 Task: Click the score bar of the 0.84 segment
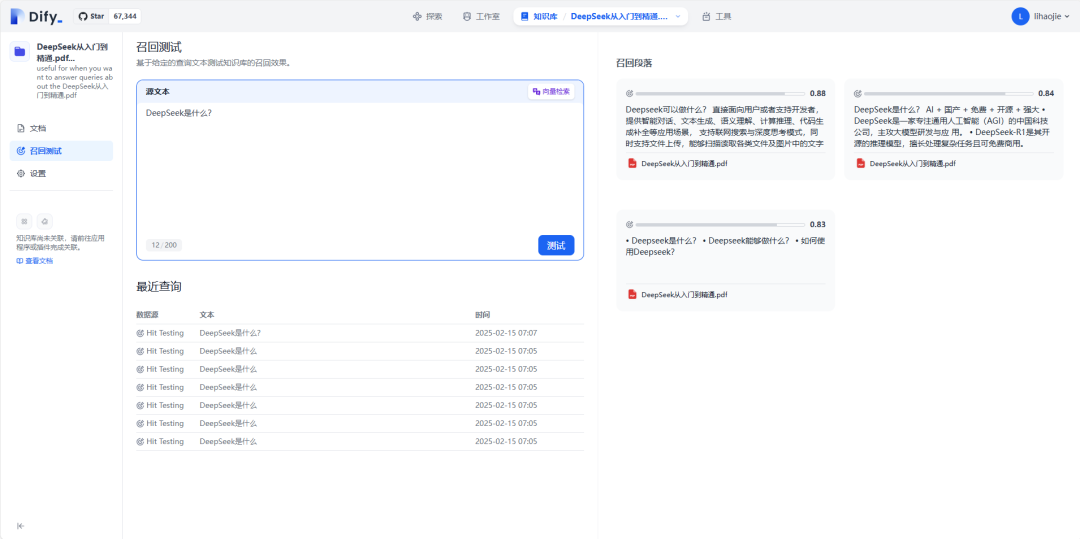948,94
